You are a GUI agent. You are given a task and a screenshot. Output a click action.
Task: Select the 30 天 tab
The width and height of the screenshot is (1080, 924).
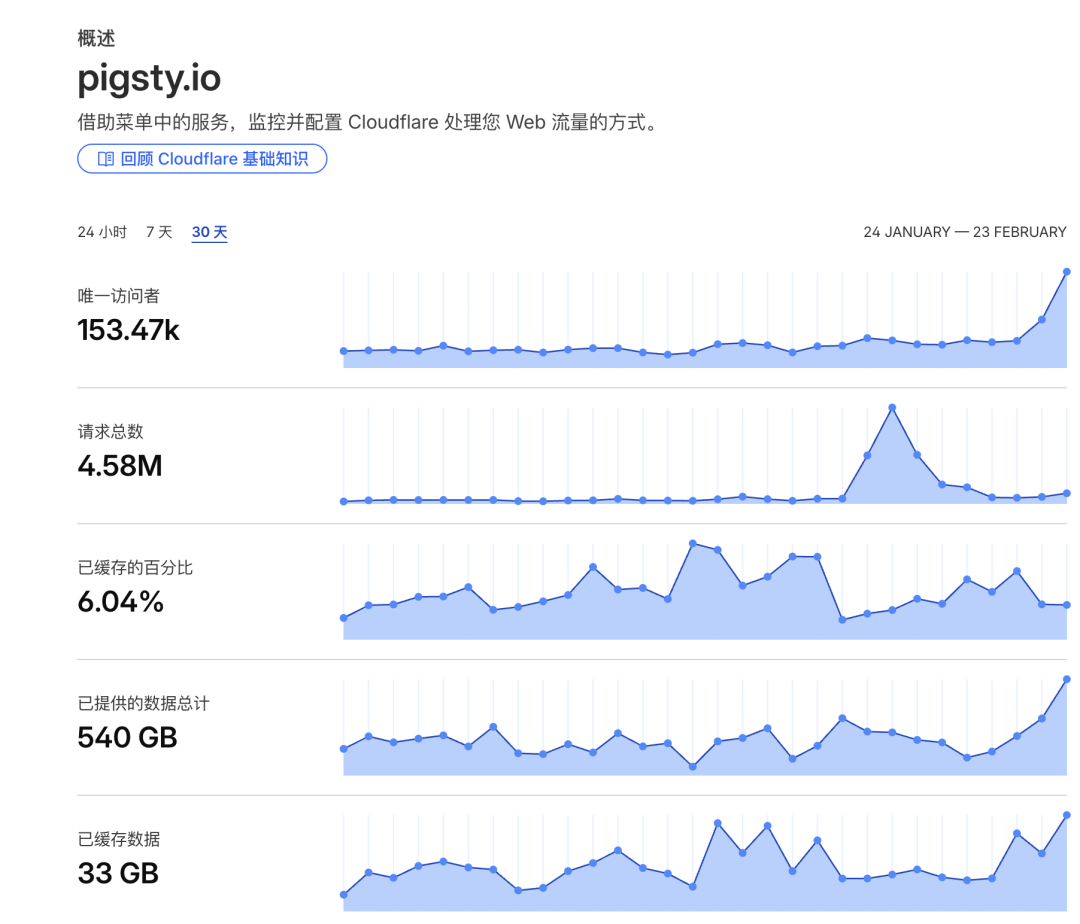click(x=209, y=231)
